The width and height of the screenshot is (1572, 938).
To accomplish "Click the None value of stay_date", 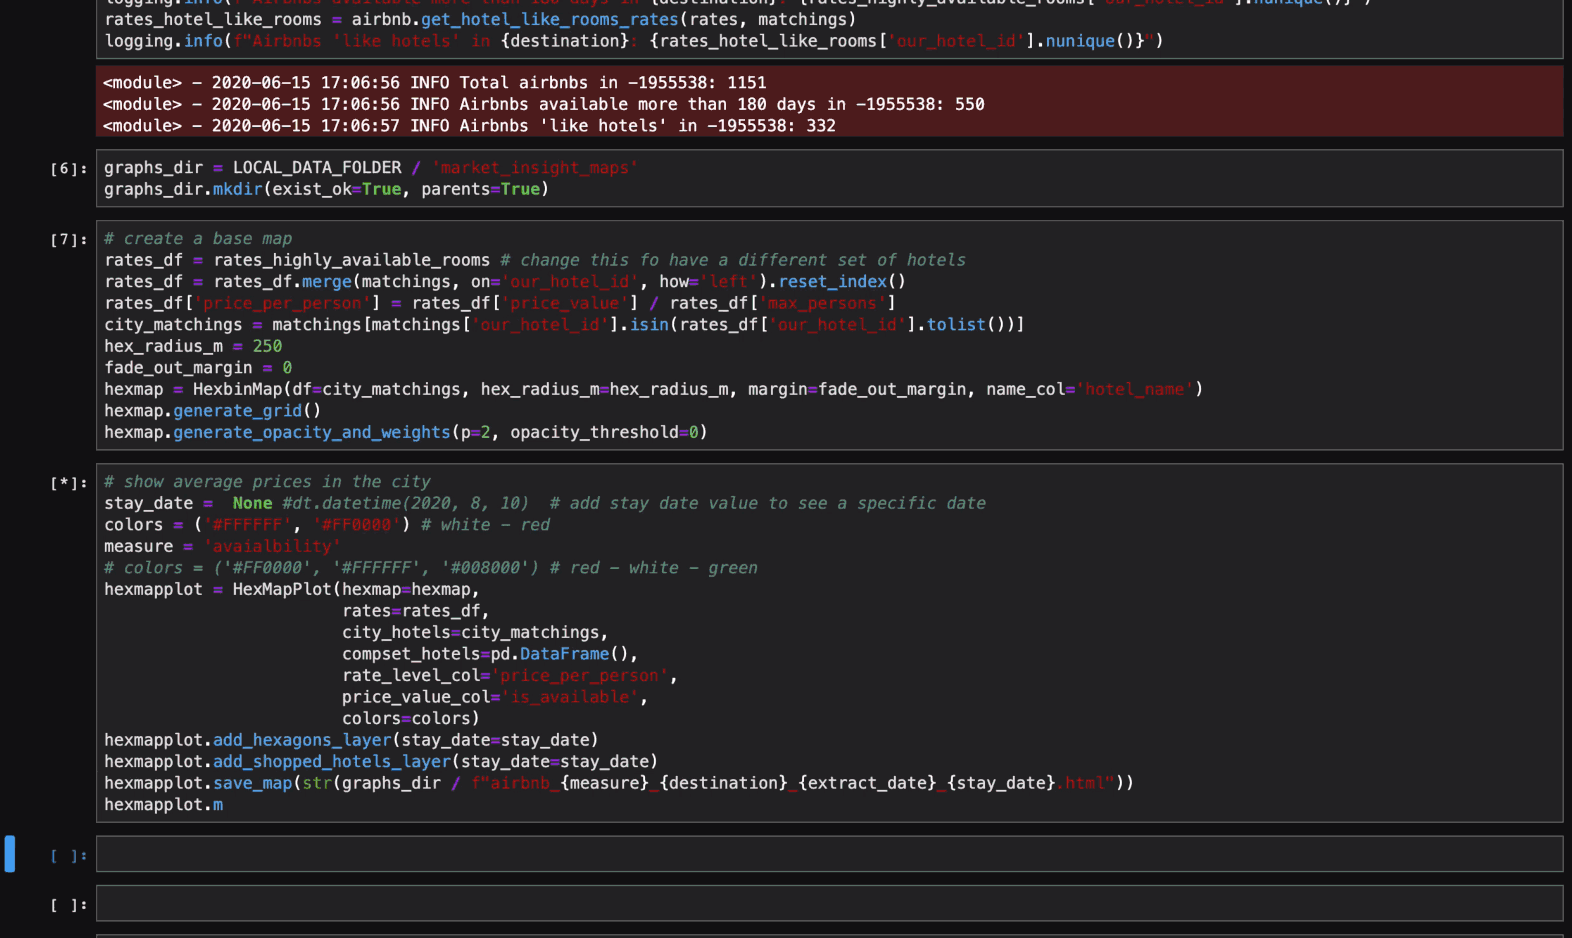I will 252,503.
